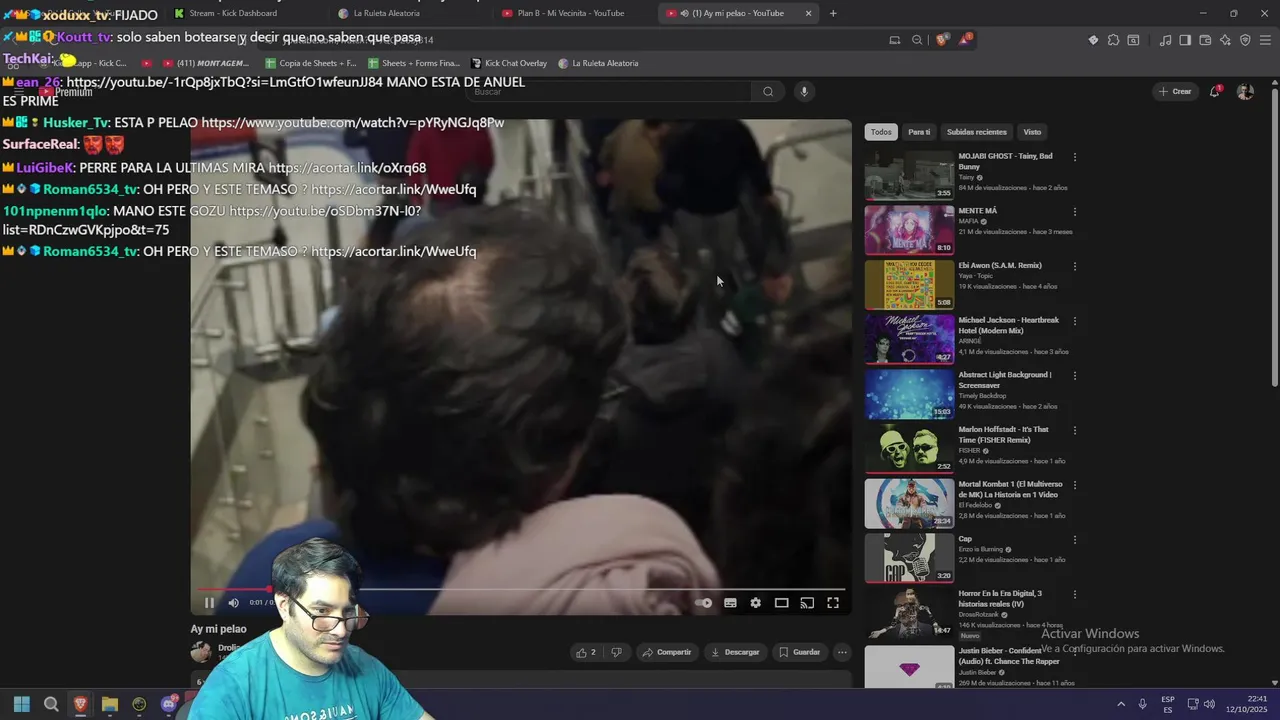
Task: Like the Ay mi pelao video
Action: tap(586, 652)
